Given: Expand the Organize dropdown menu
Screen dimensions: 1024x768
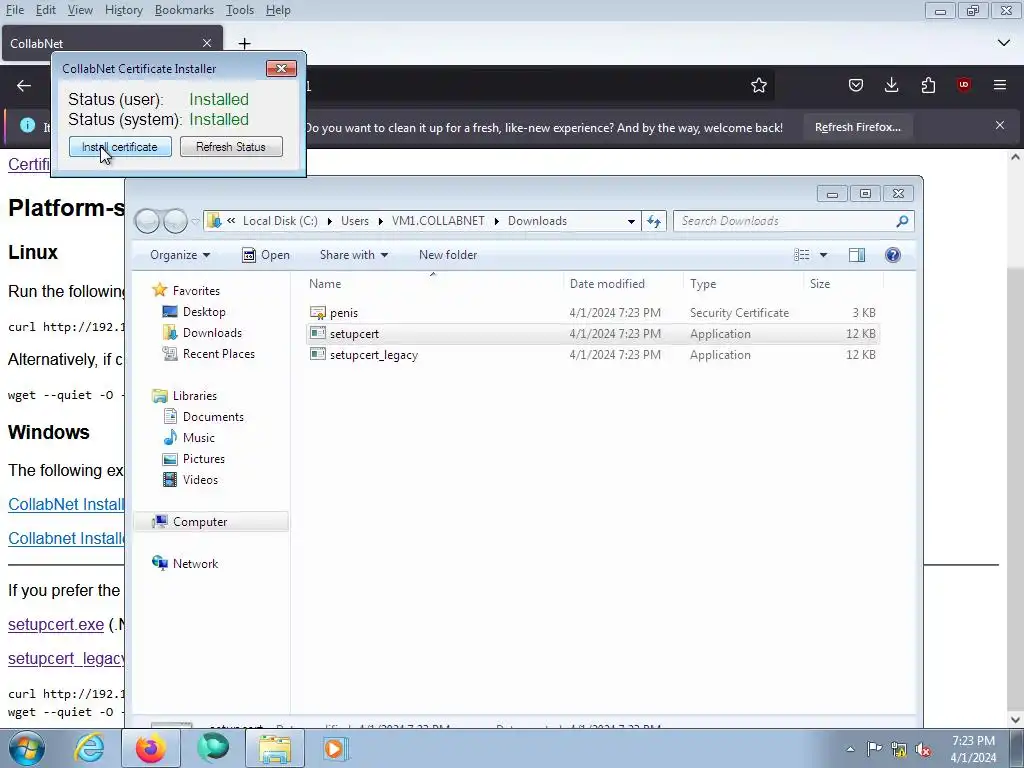Looking at the screenshot, I should point(180,255).
